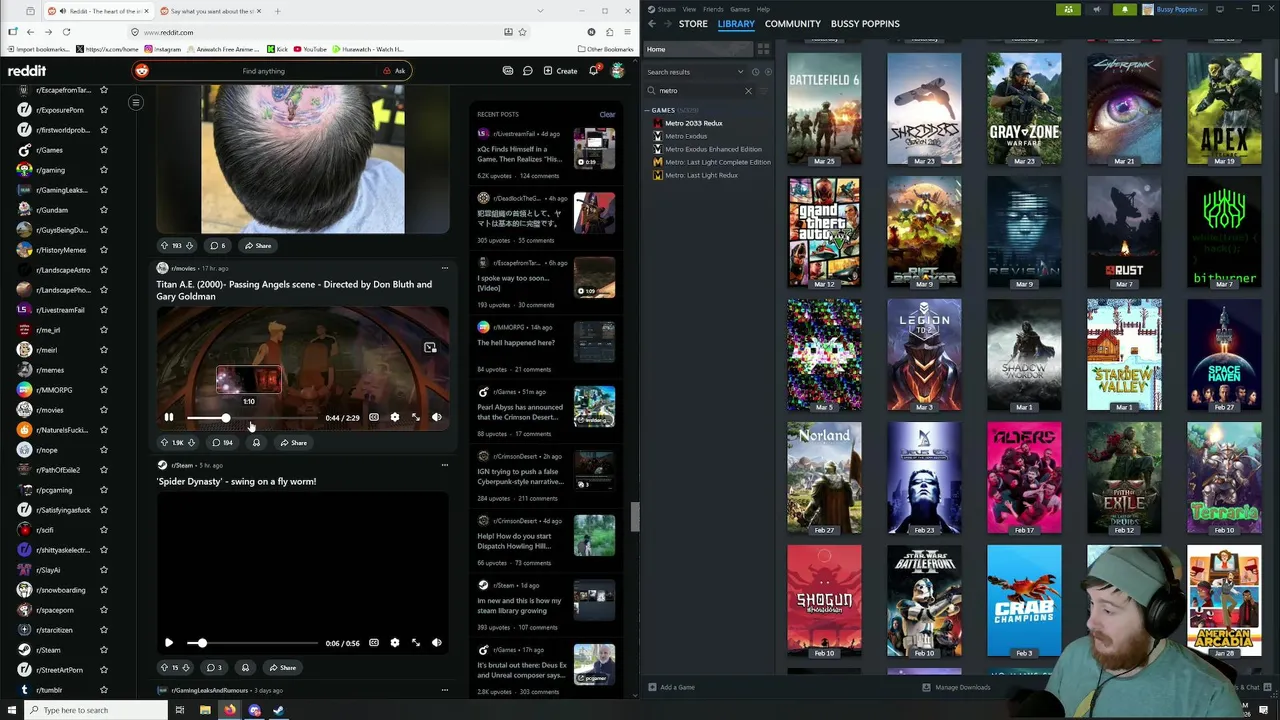The image size is (1280, 720).
Task: Open Reddit chat icon in header
Action: coord(528,71)
